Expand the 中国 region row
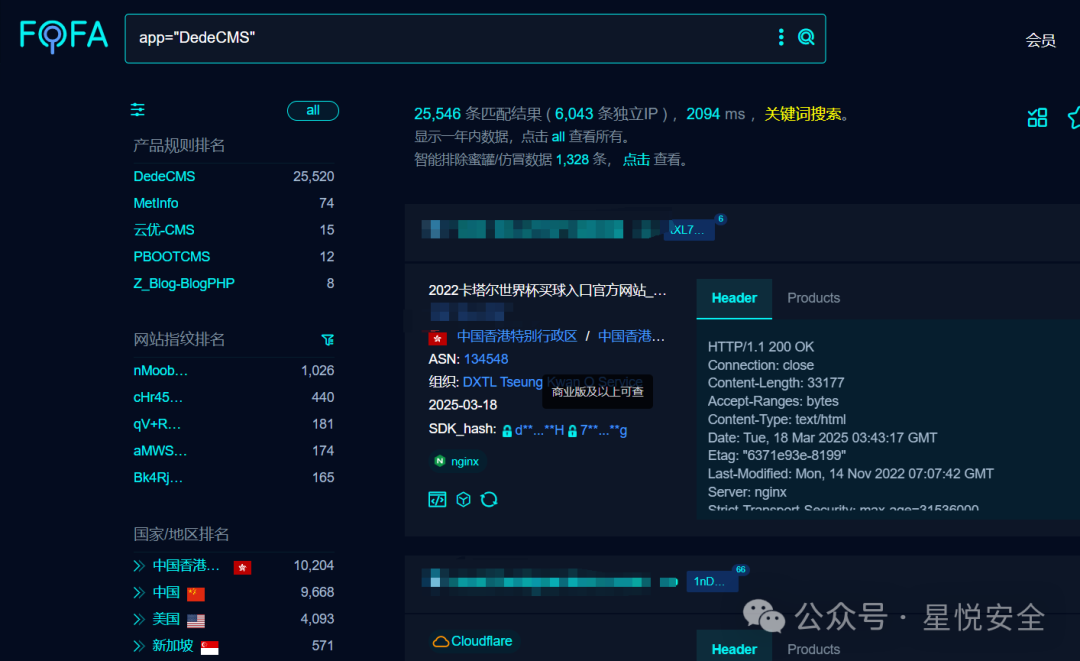Screen dimensions: 1080x661 click(138, 593)
